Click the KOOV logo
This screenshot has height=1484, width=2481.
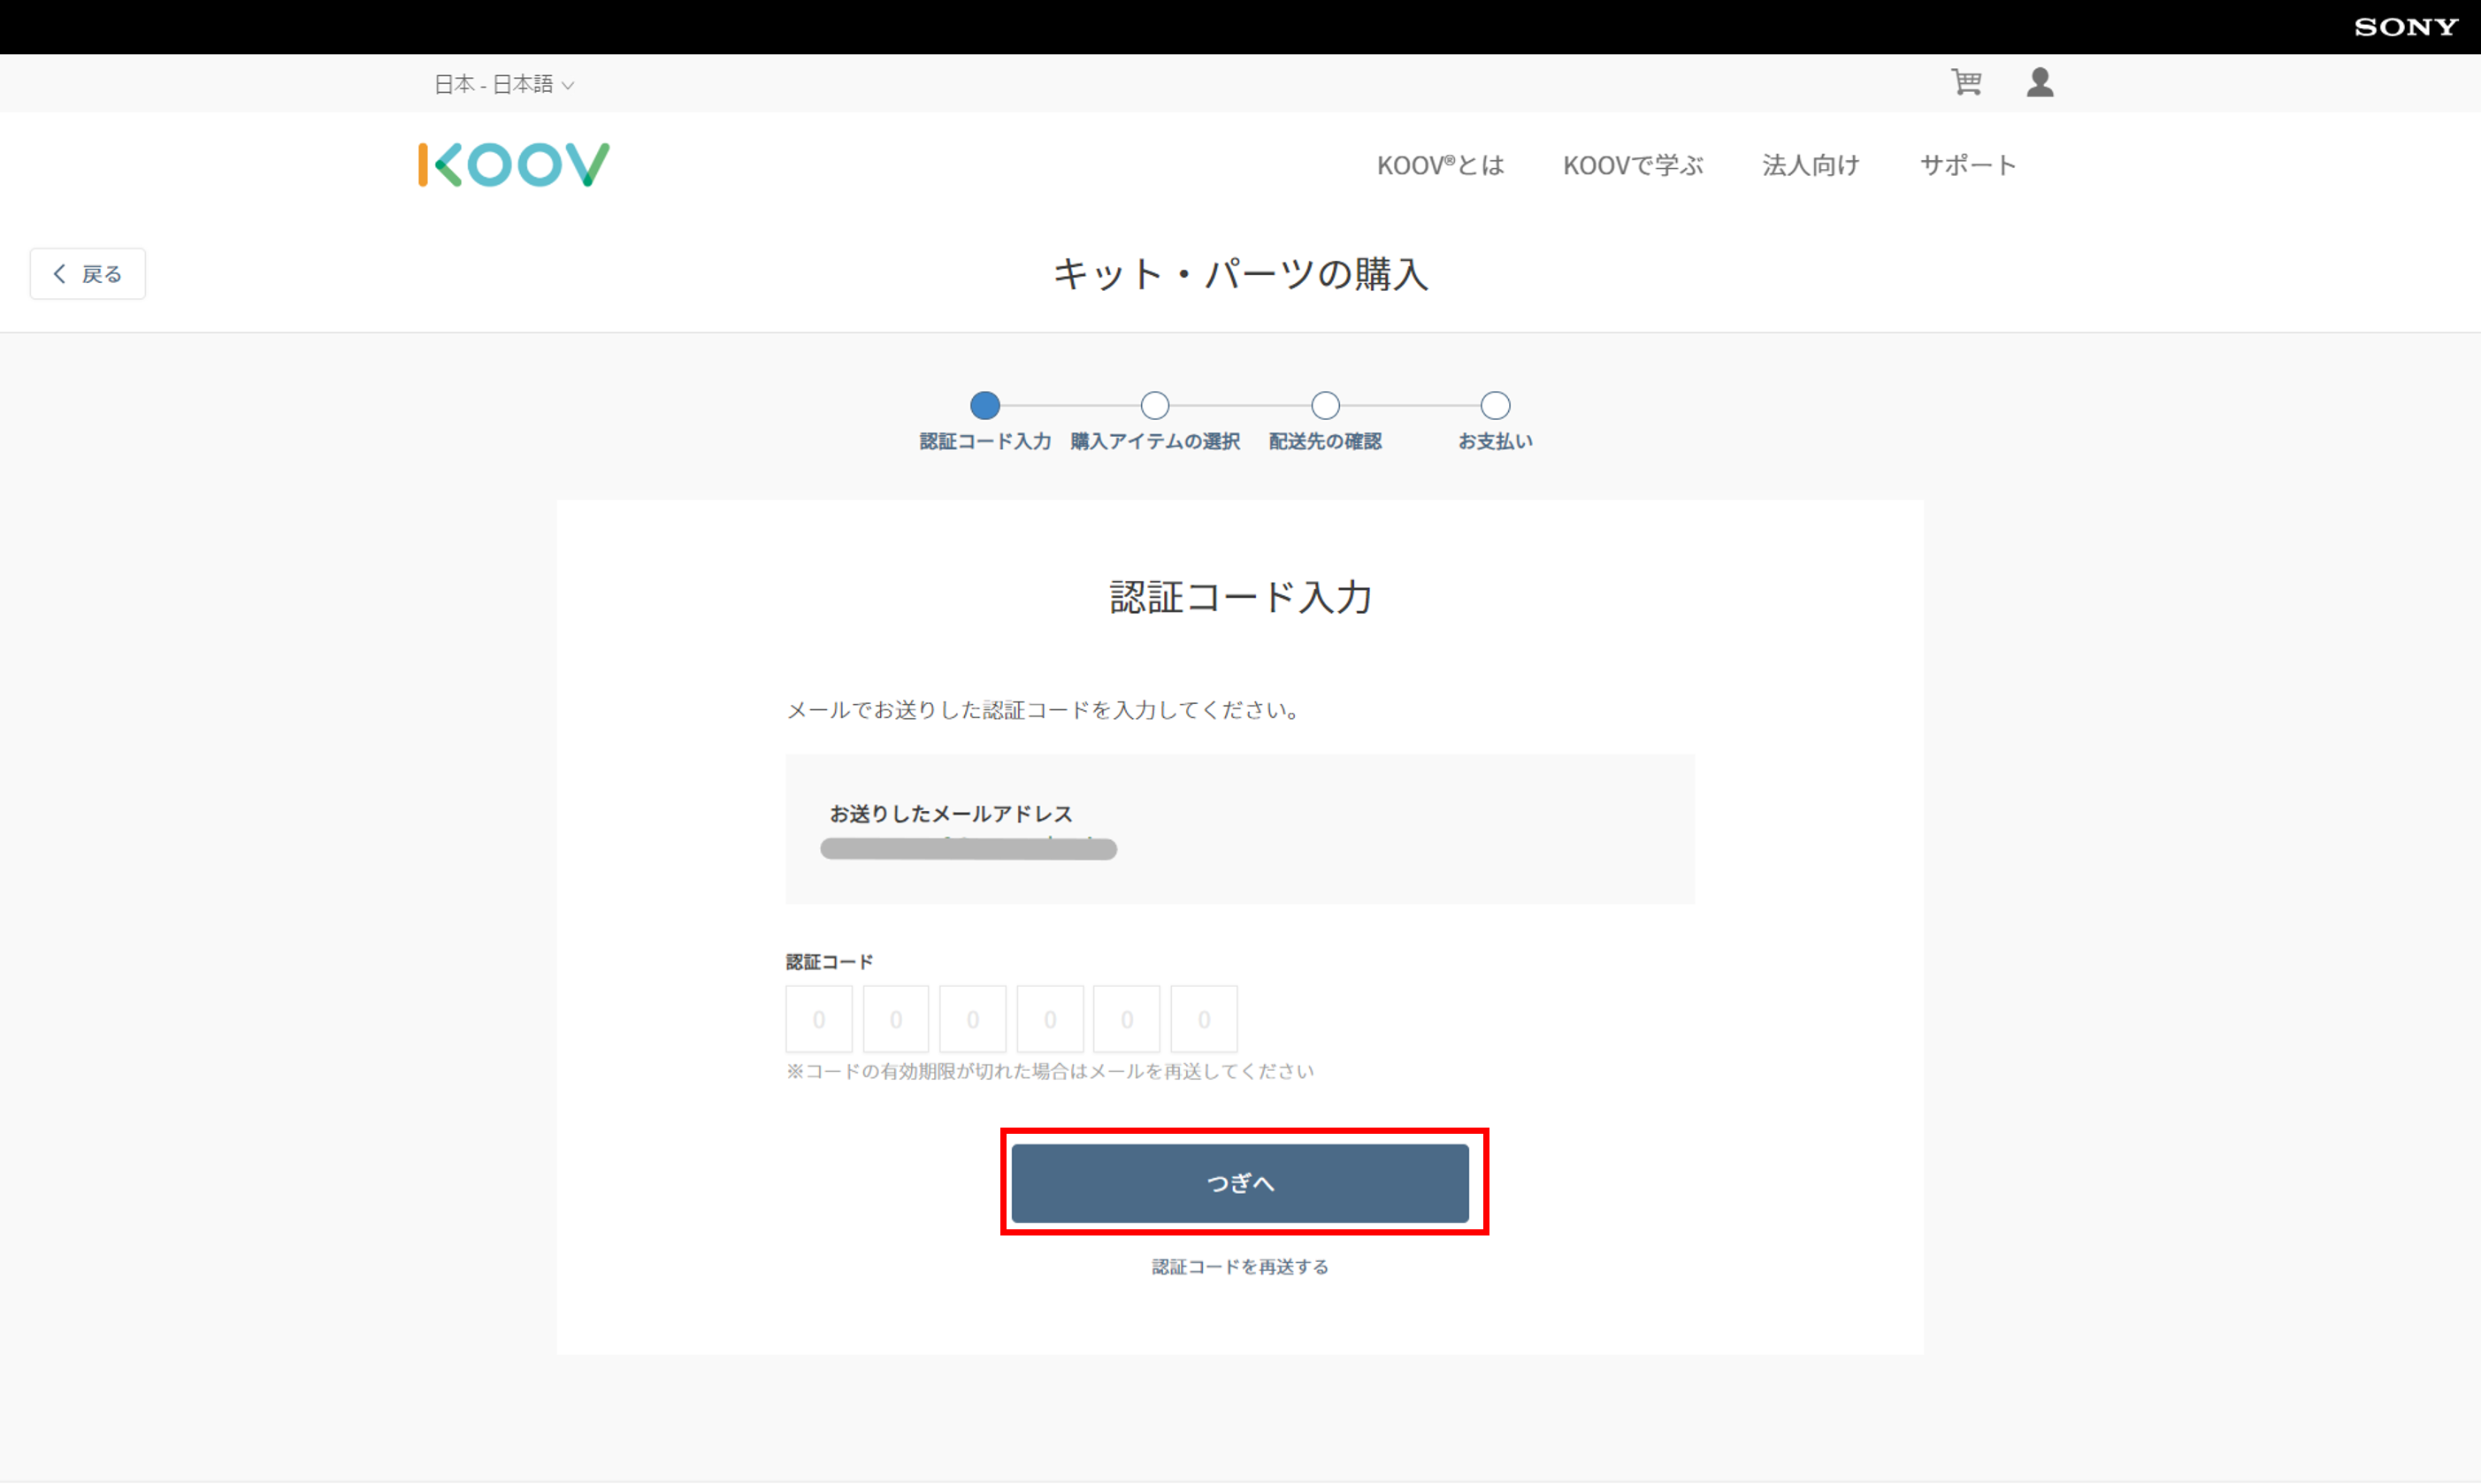514,165
